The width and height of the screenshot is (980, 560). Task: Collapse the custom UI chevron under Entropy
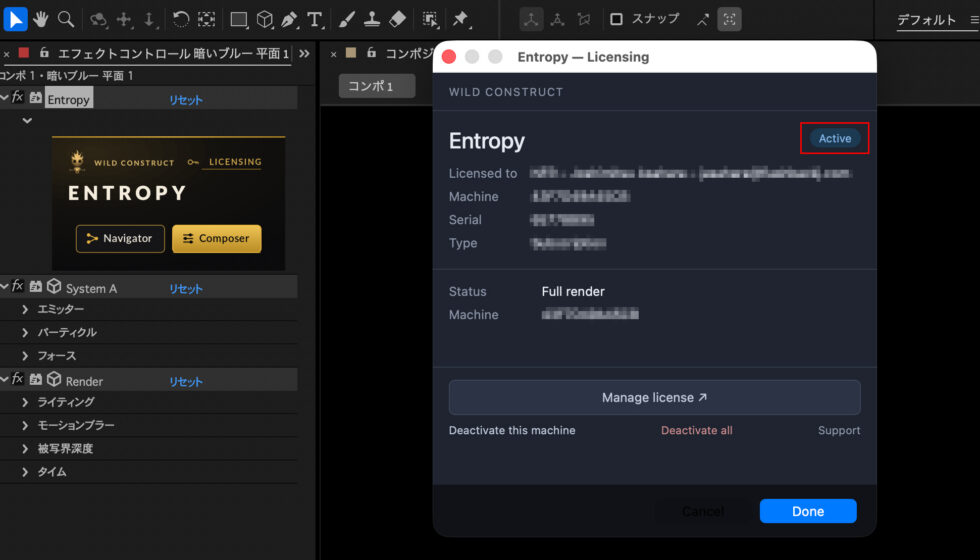pyautogui.click(x=27, y=120)
